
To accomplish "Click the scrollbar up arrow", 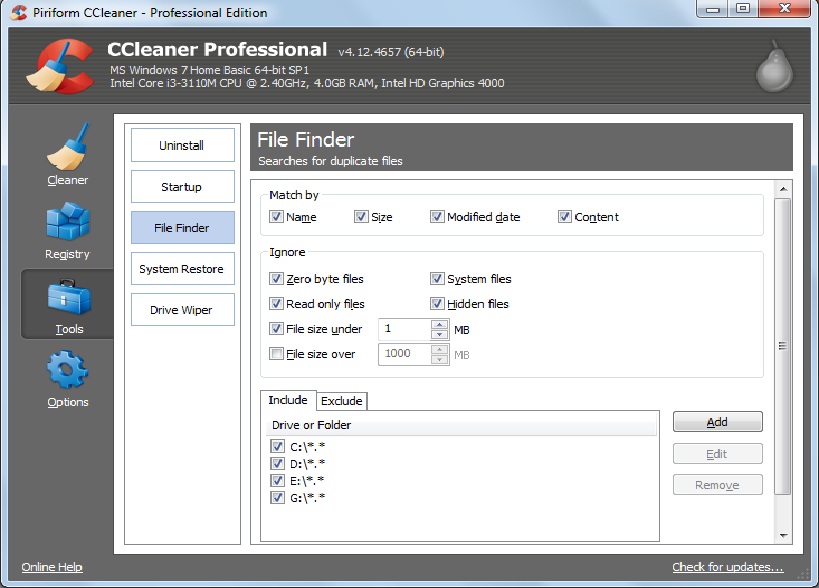I will coord(783,189).
